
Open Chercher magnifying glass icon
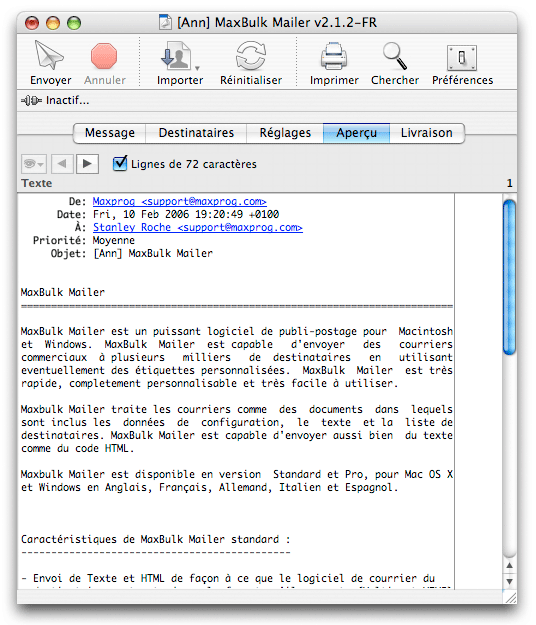click(395, 56)
